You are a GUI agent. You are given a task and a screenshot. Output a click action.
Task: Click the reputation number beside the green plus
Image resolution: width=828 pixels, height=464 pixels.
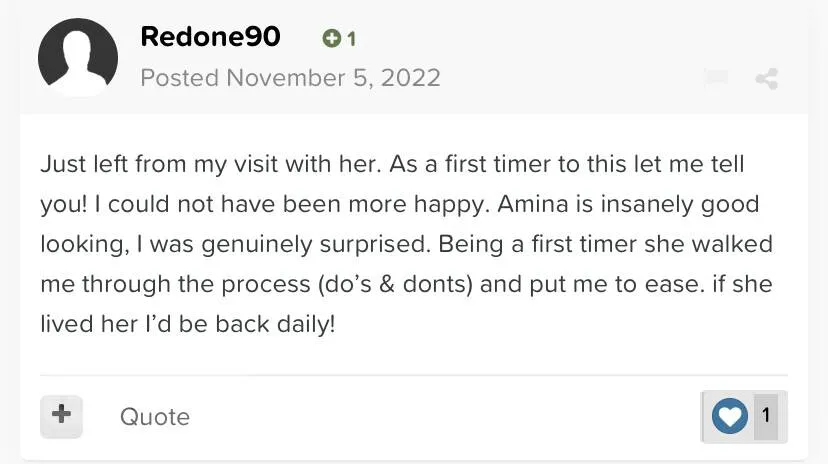coord(351,39)
